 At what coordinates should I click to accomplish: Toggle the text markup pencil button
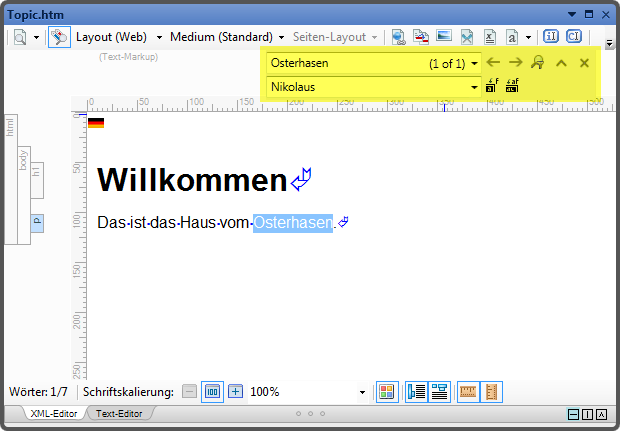point(60,37)
